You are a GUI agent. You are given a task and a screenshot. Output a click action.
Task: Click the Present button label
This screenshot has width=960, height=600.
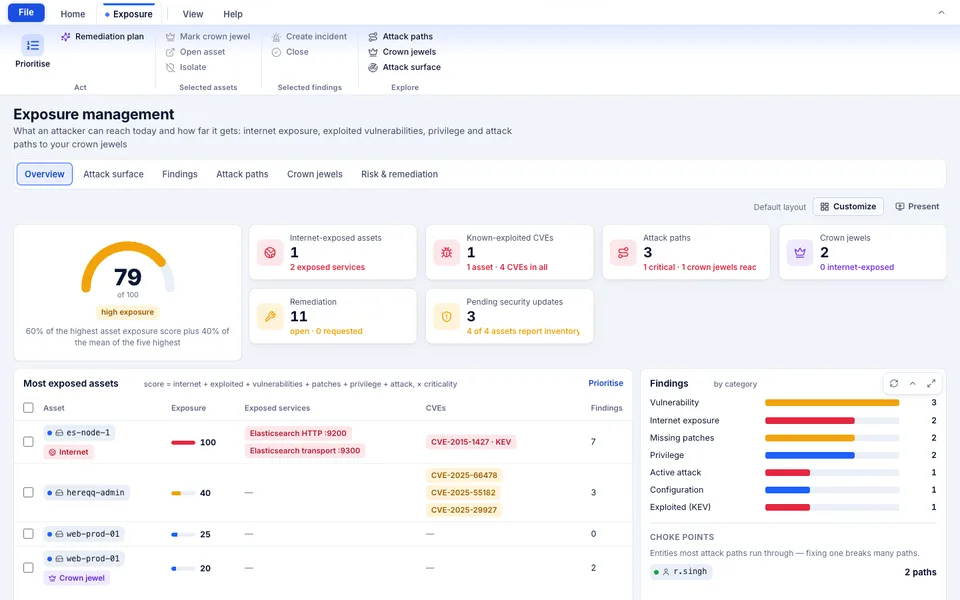click(924, 206)
